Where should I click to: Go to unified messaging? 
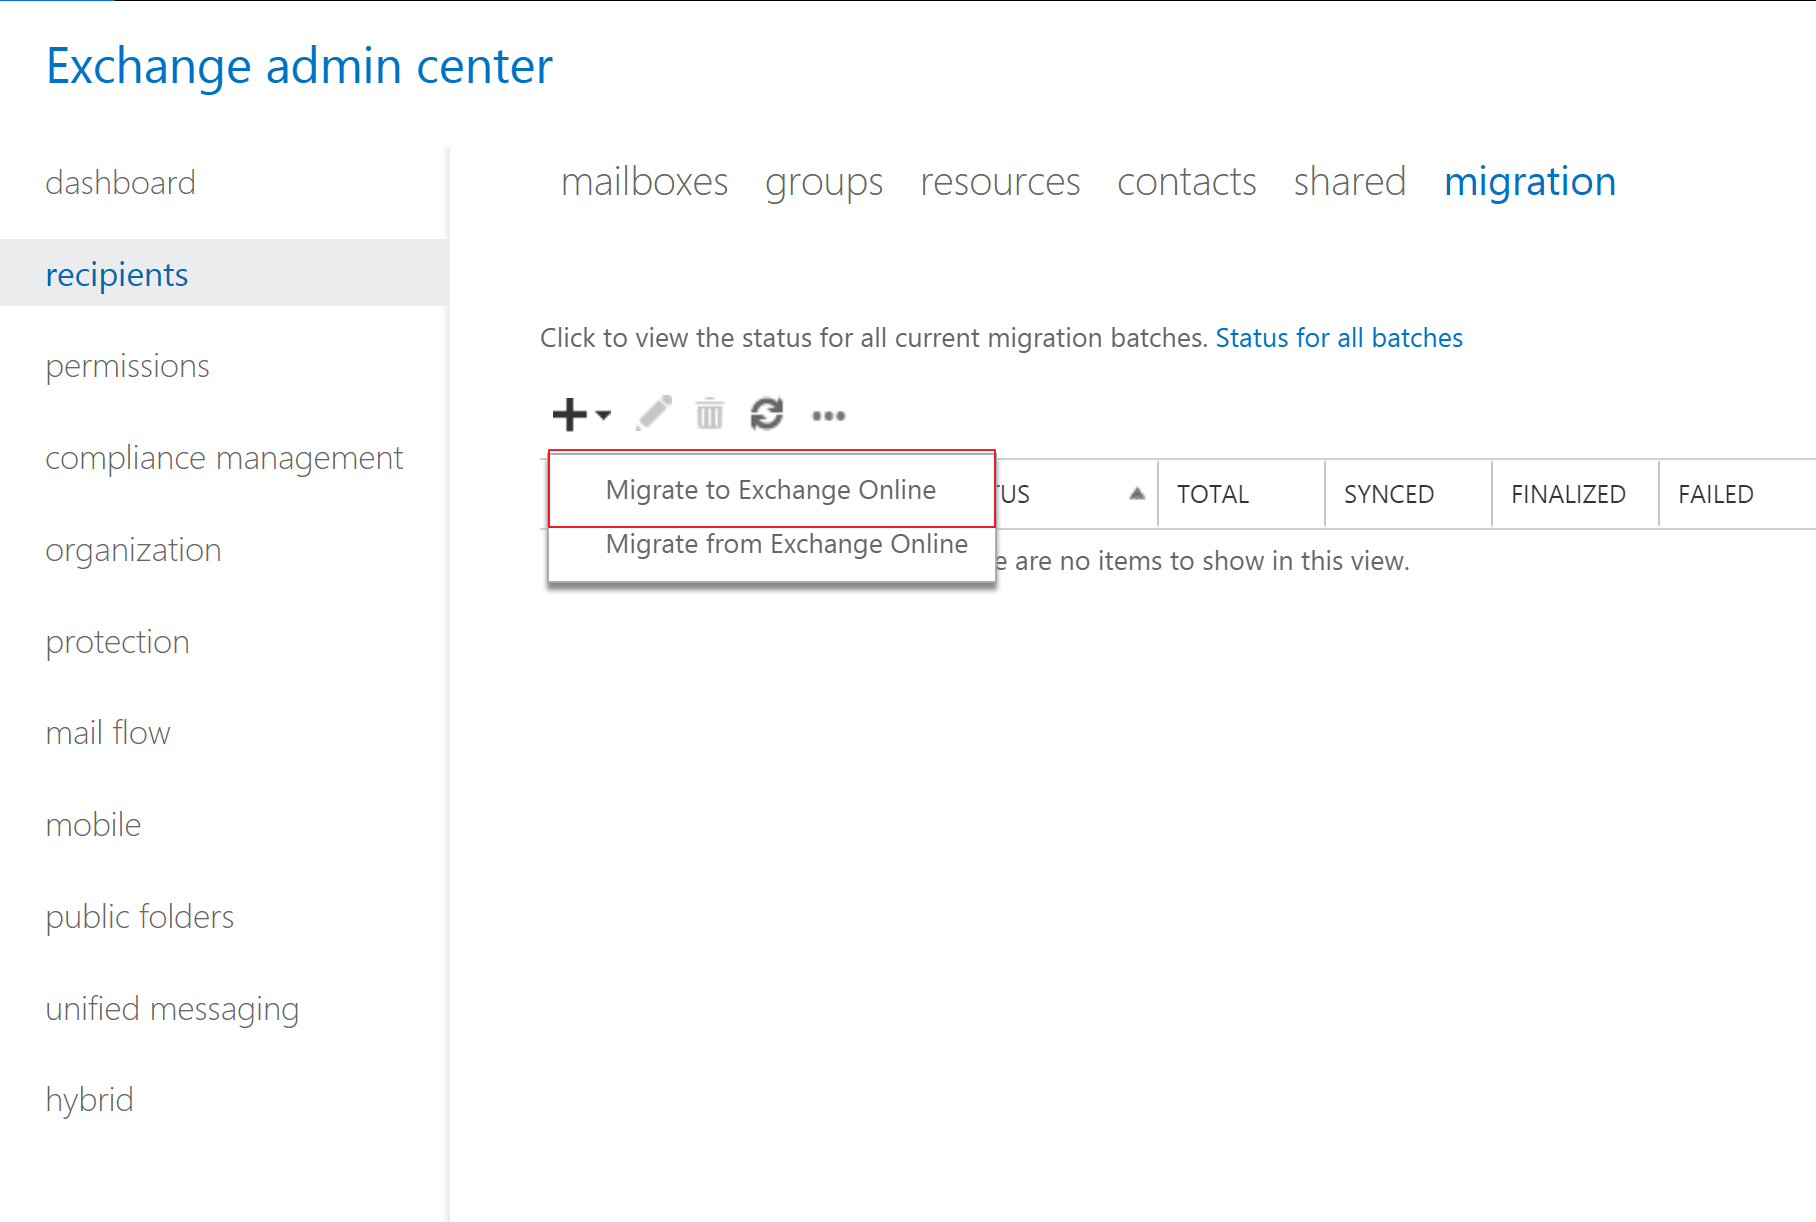pos(172,1009)
